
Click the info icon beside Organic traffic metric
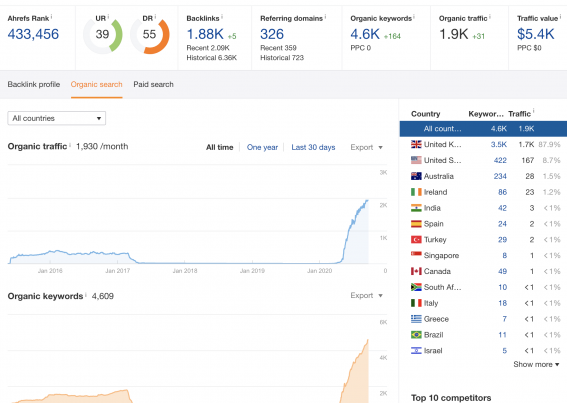pyautogui.click(x=490, y=16)
